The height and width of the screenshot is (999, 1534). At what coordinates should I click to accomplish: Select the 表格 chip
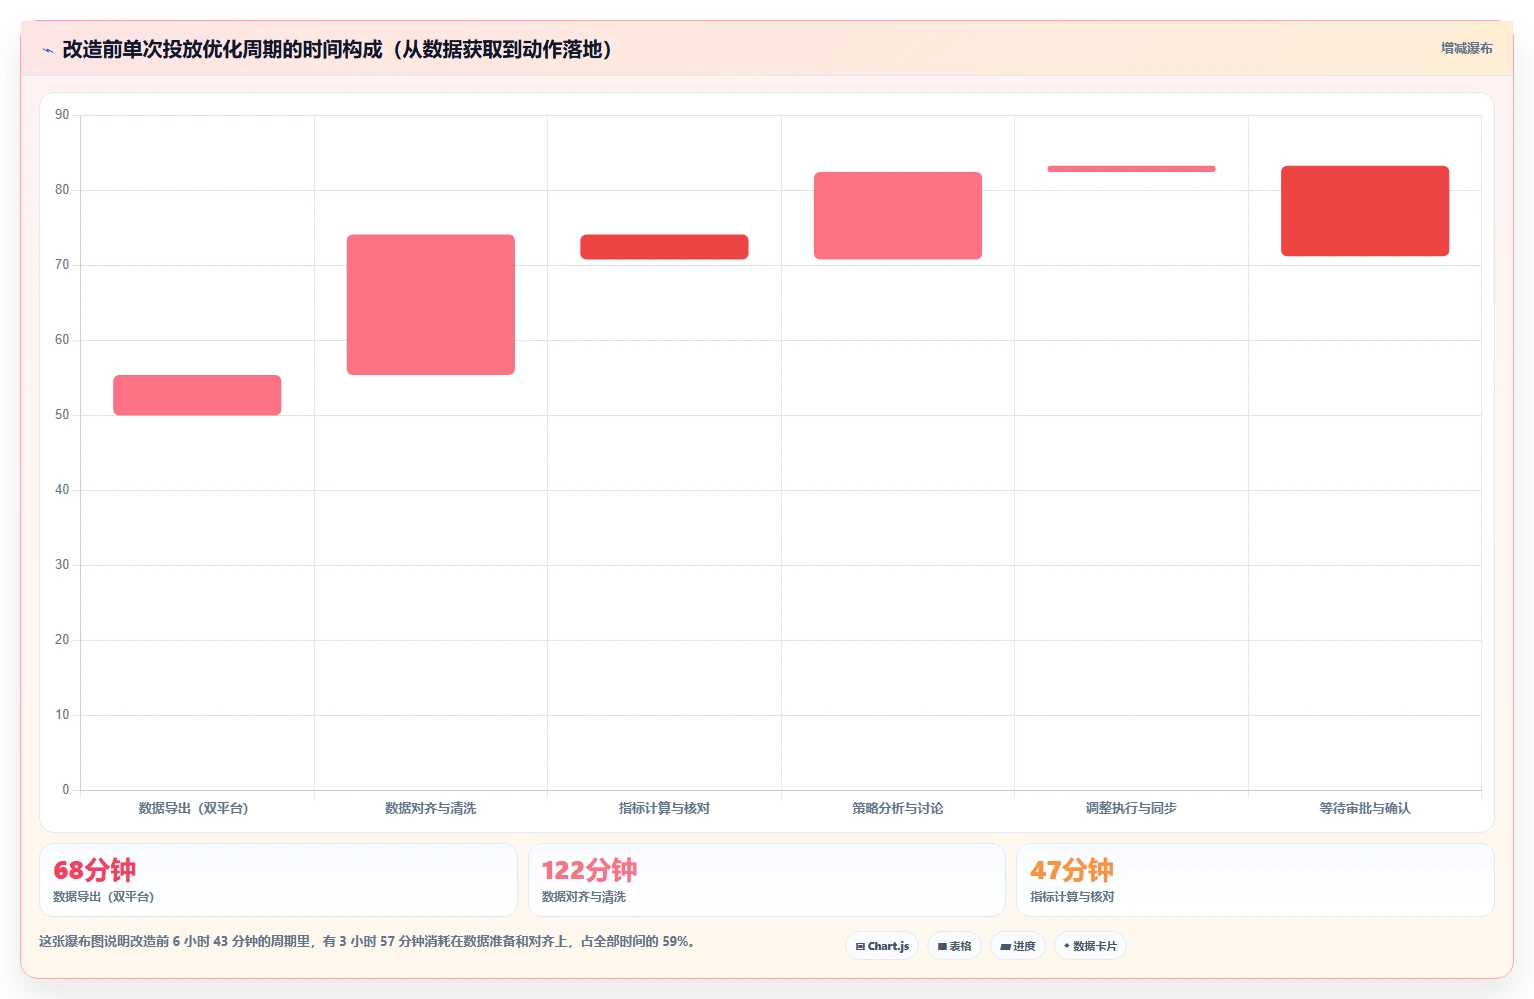click(954, 946)
